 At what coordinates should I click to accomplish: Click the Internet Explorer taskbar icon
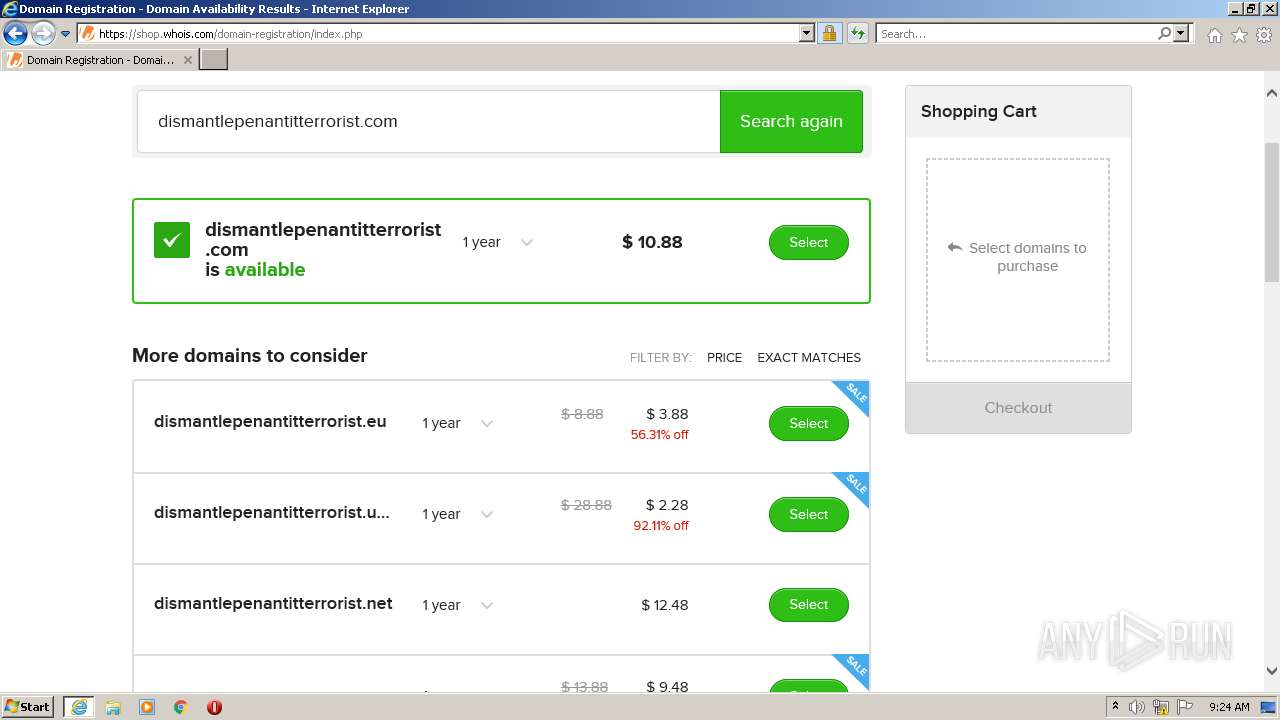pyautogui.click(x=79, y=707)
